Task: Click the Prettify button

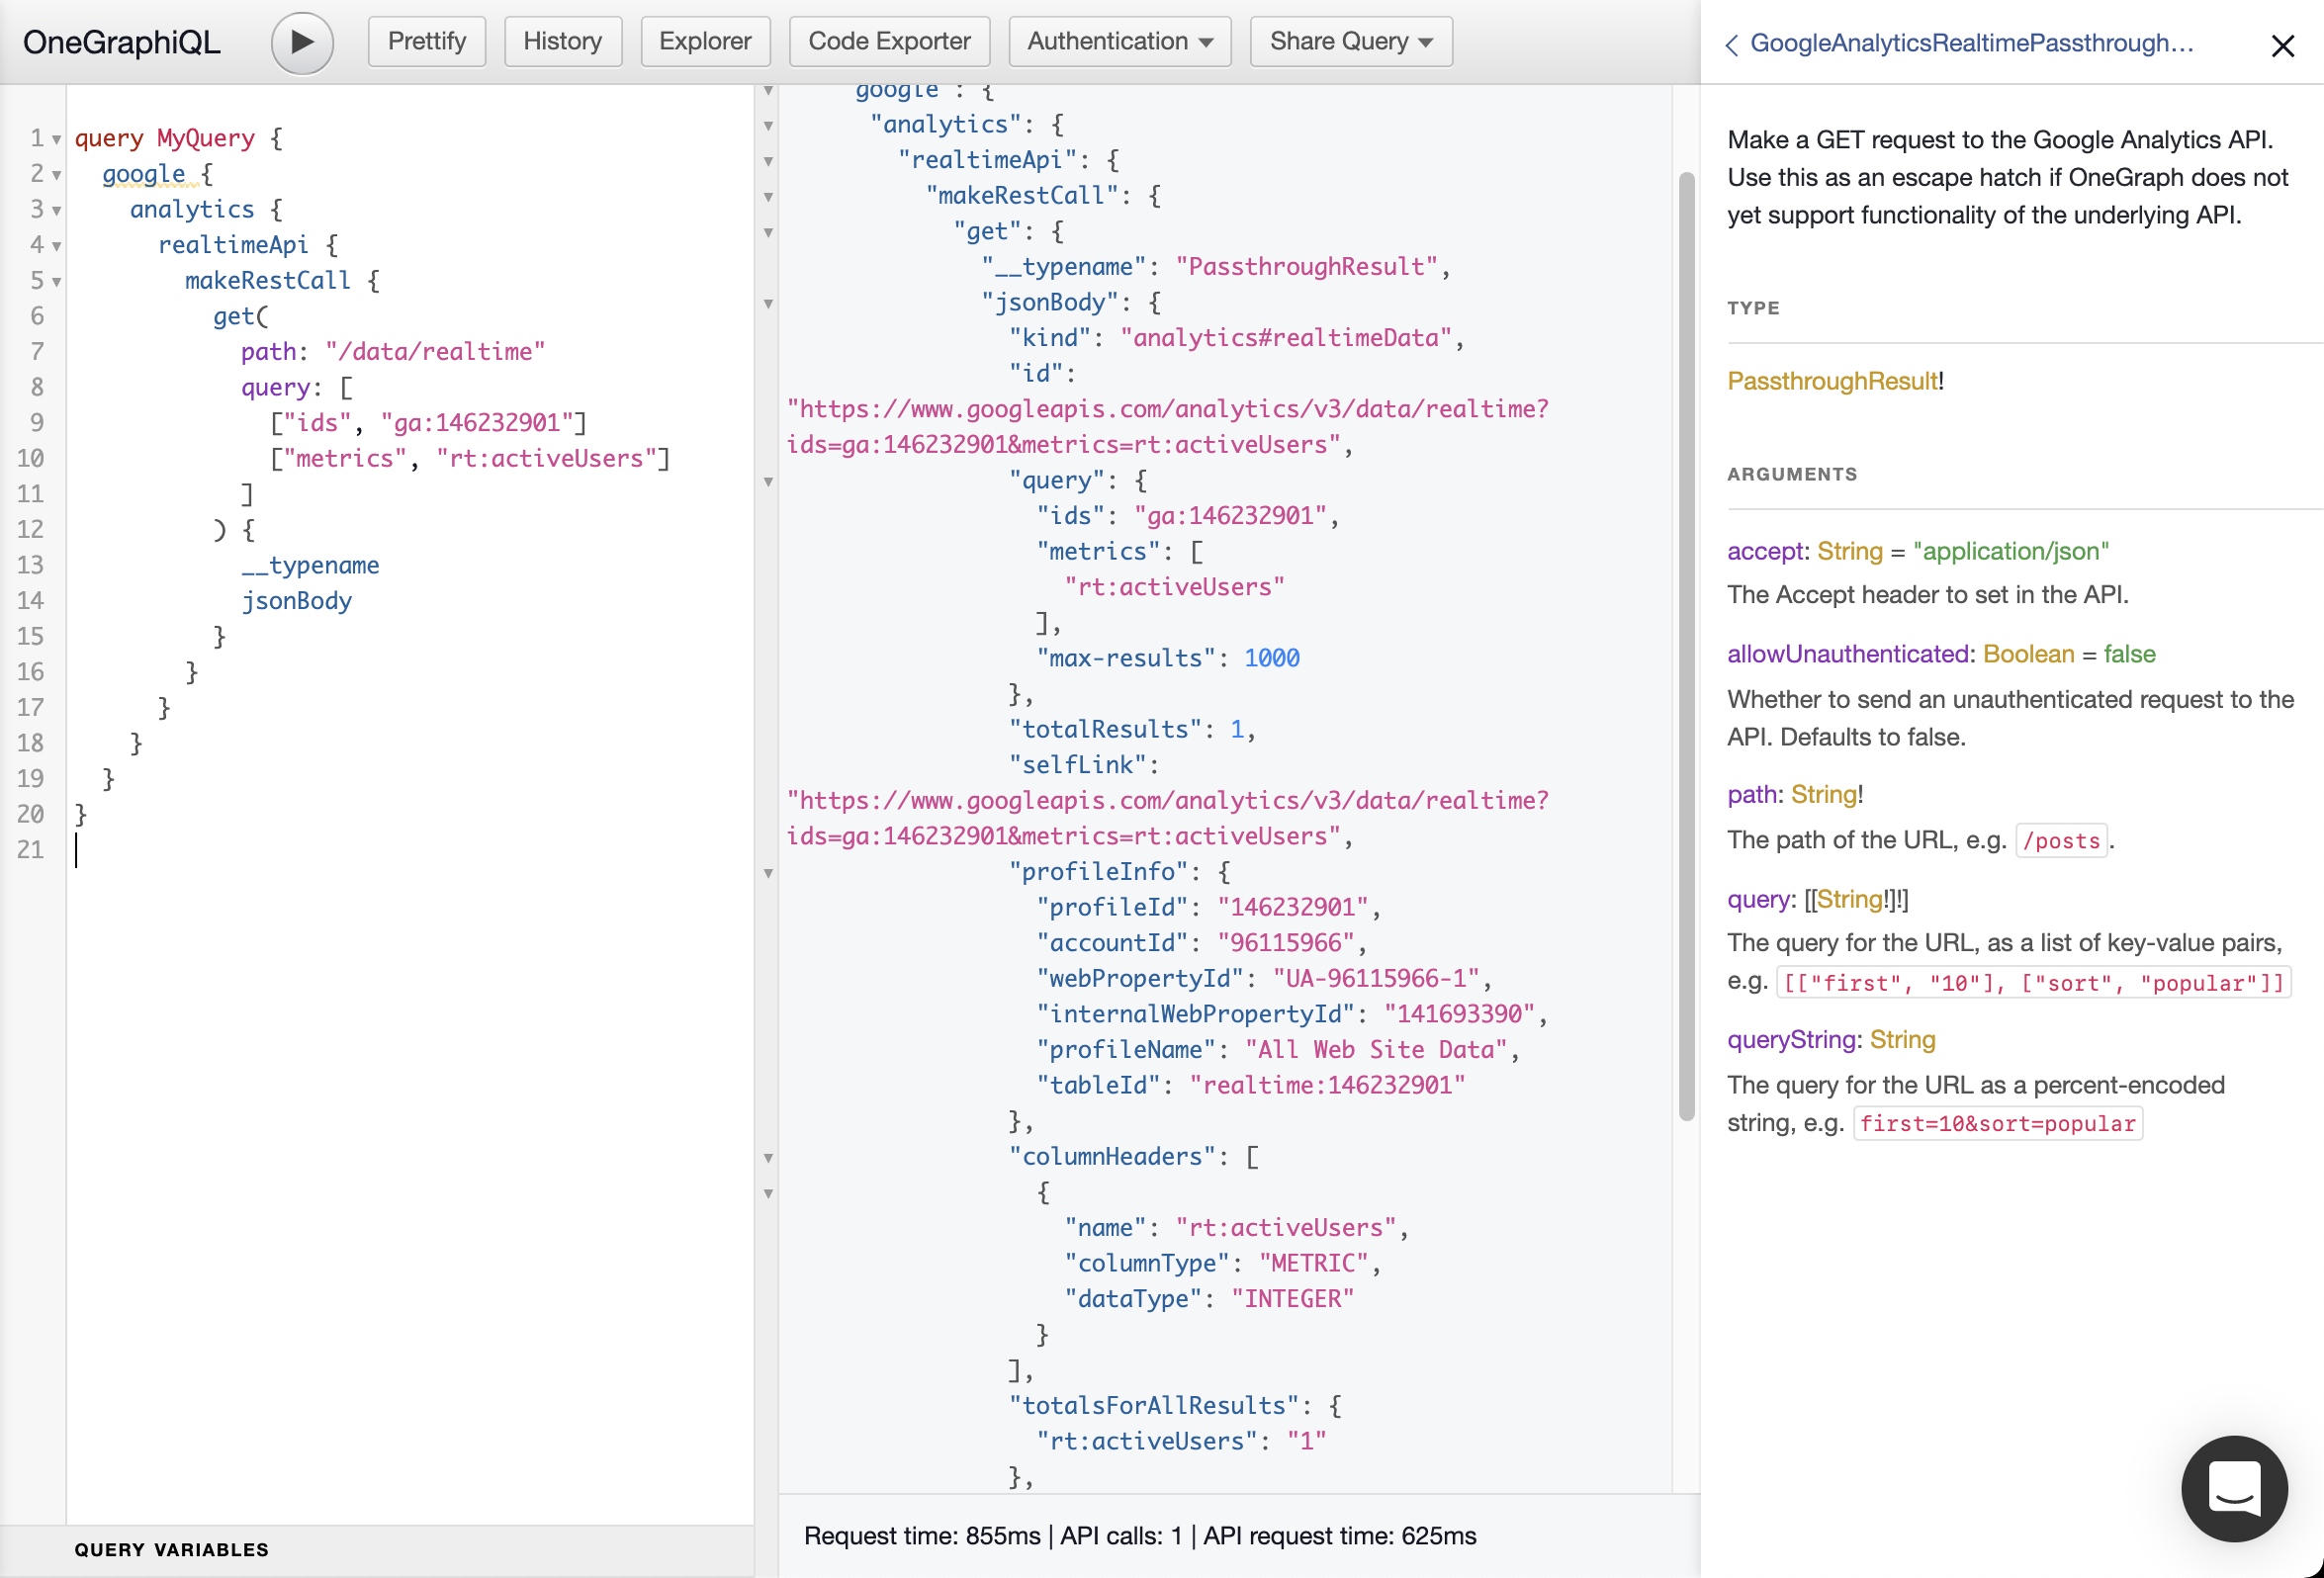Action: click(427, 42)
